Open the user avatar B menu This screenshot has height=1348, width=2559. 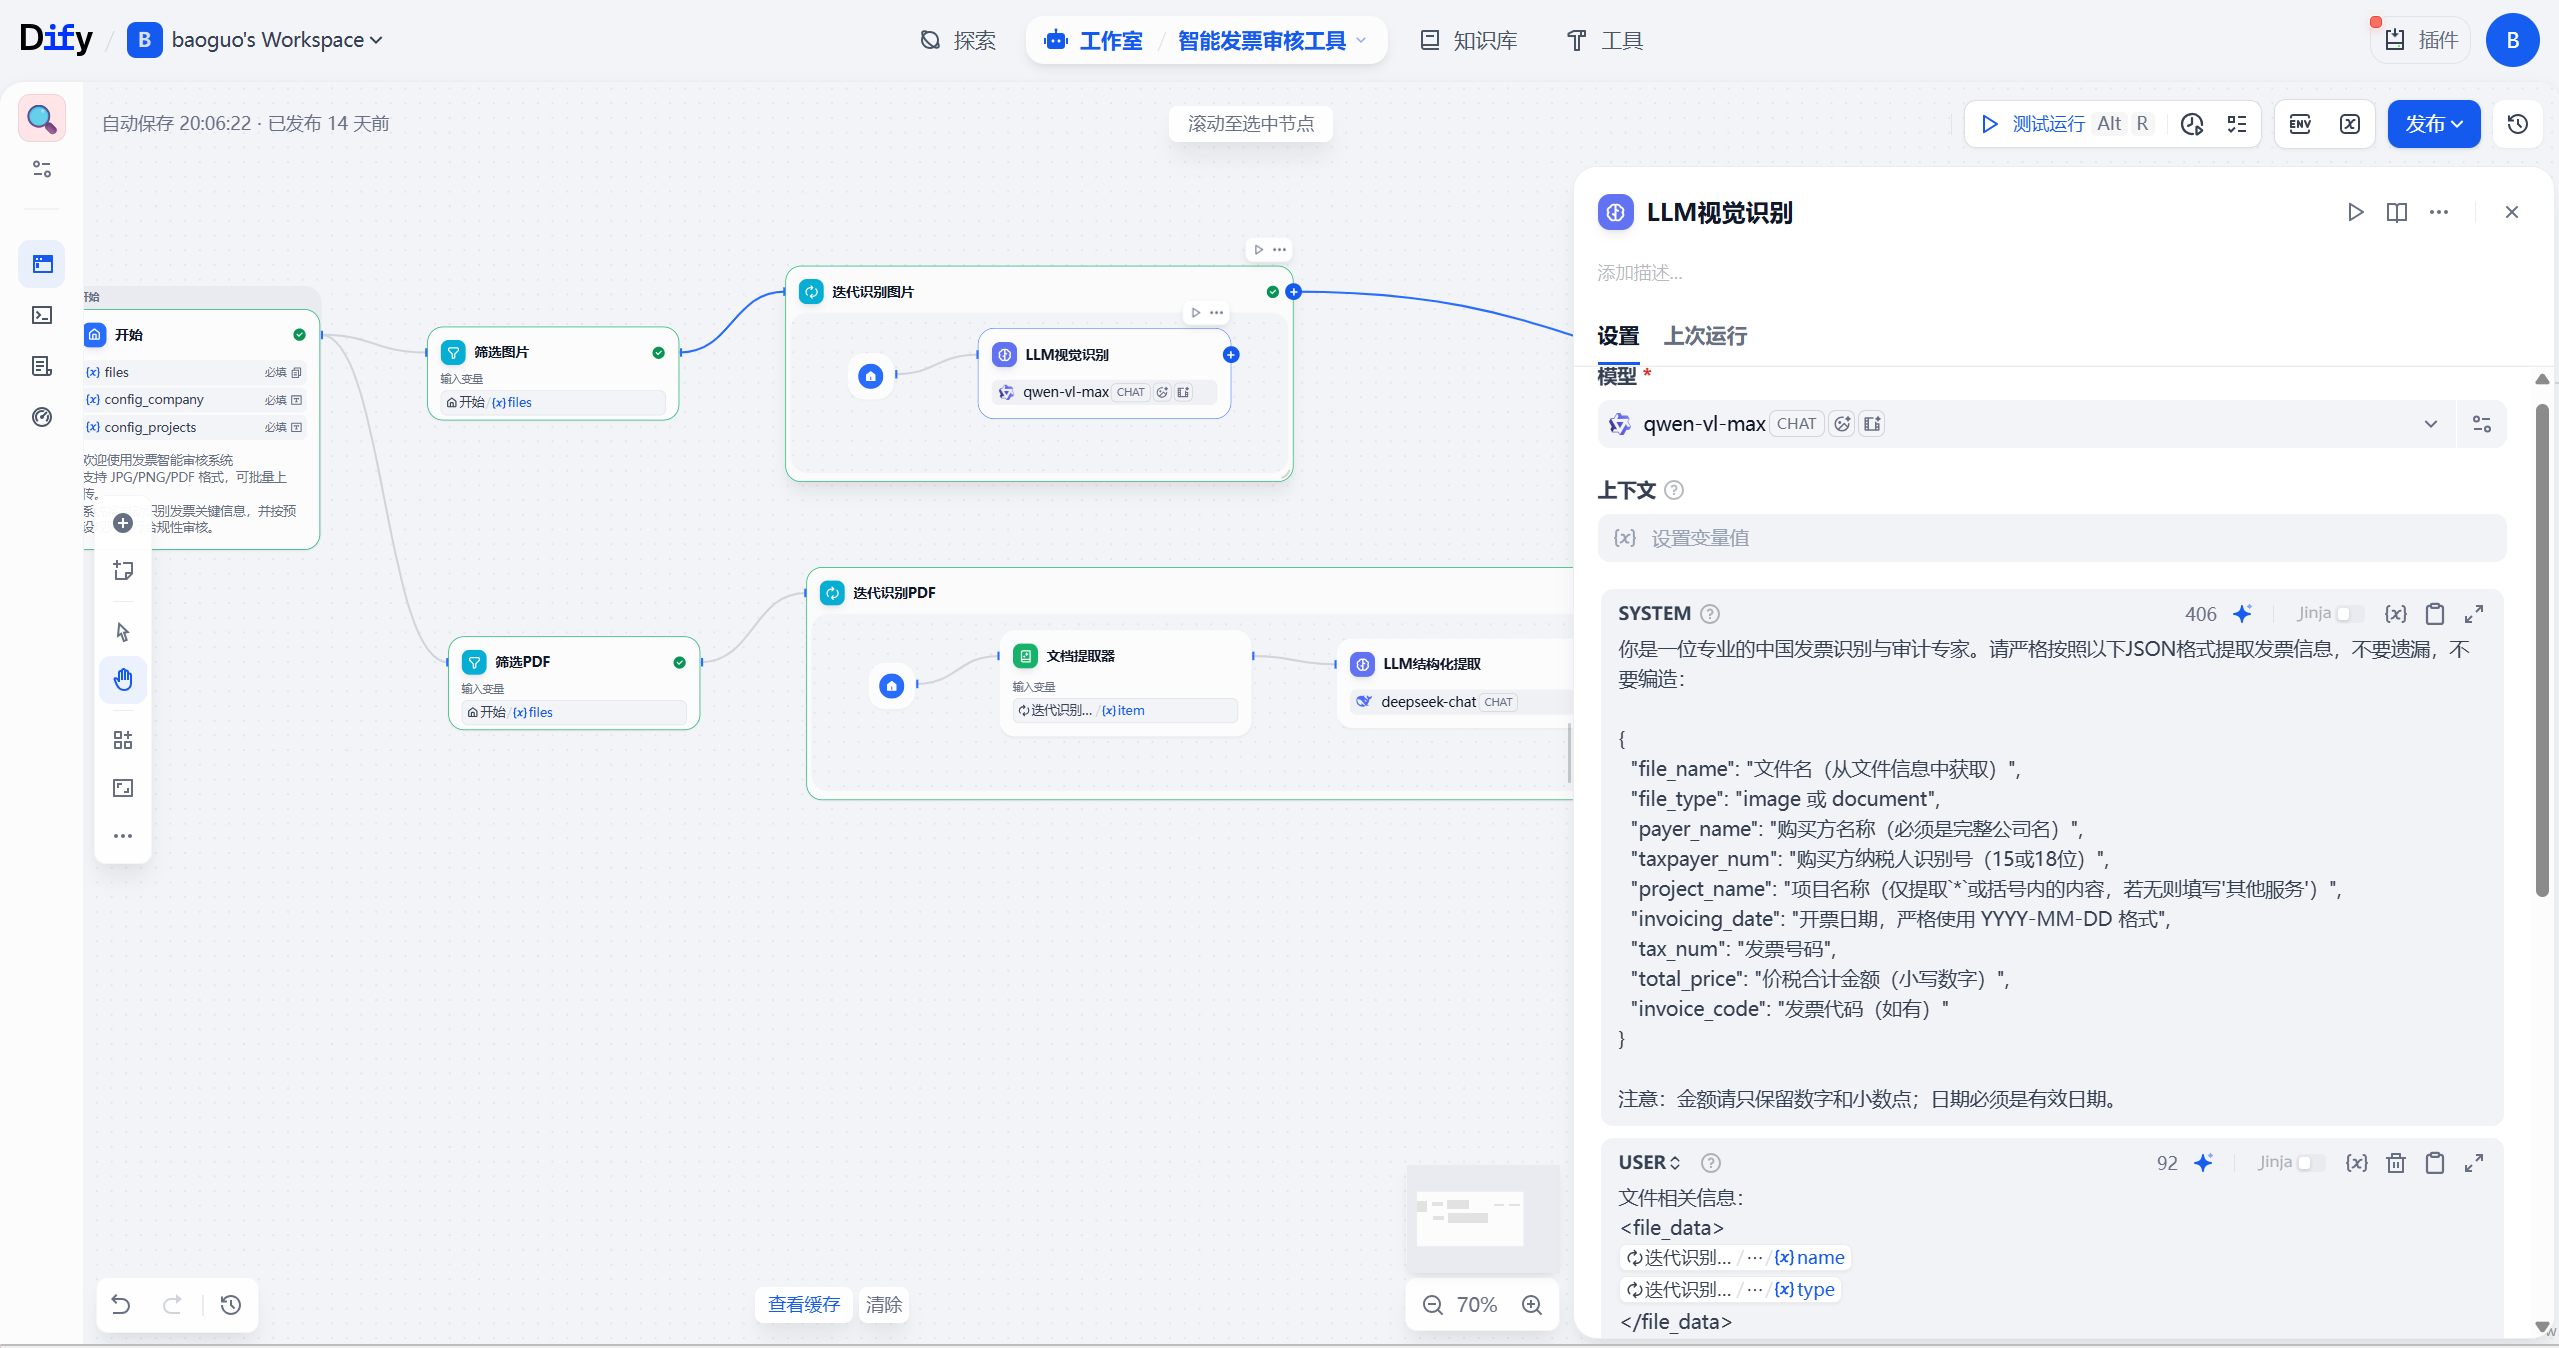[x=2512, y=40]
